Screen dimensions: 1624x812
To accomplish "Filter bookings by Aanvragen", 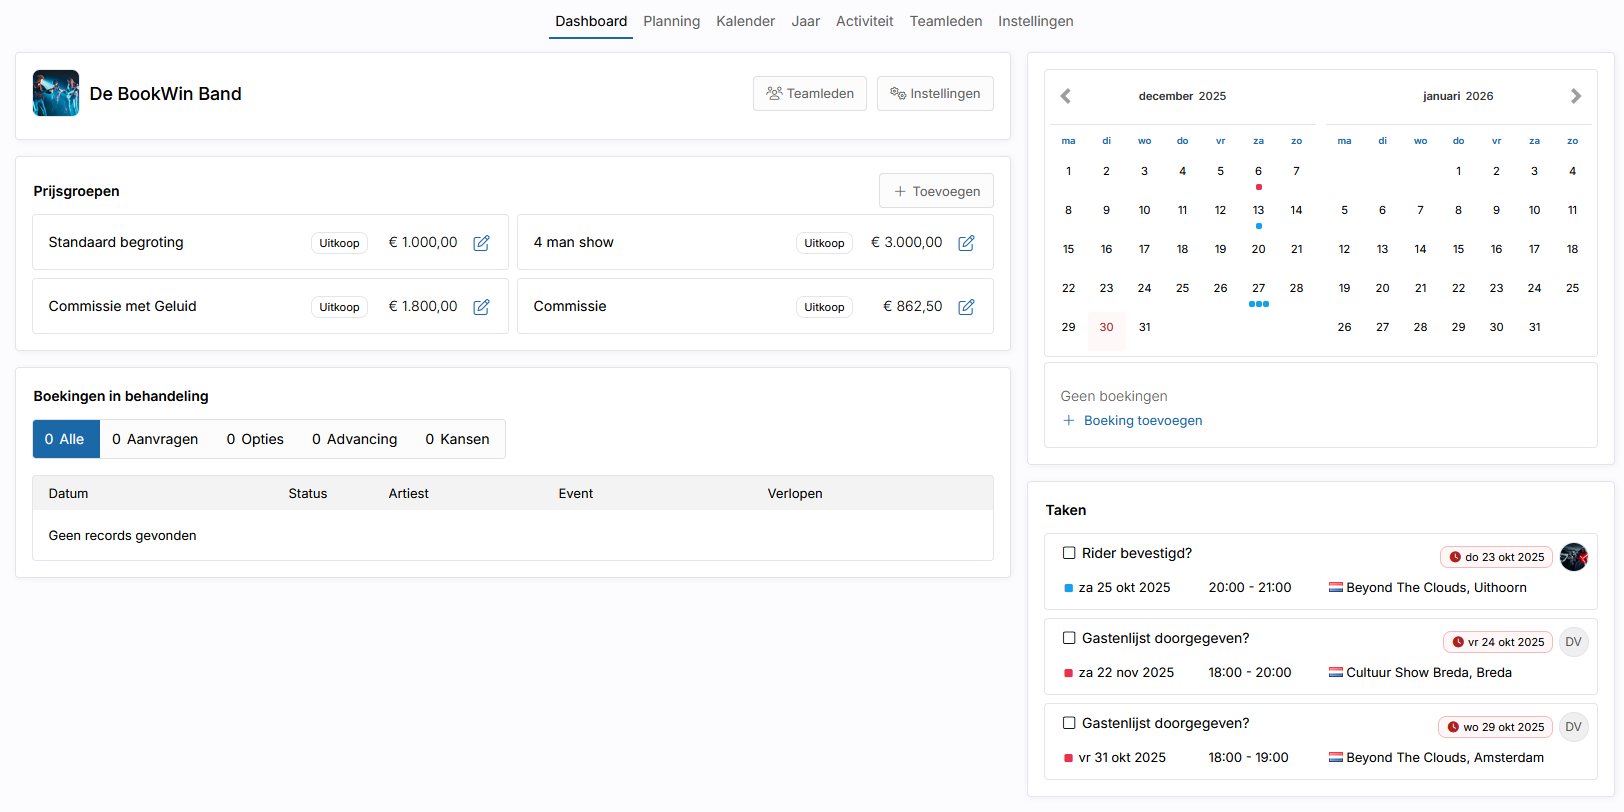I will 155,439.
